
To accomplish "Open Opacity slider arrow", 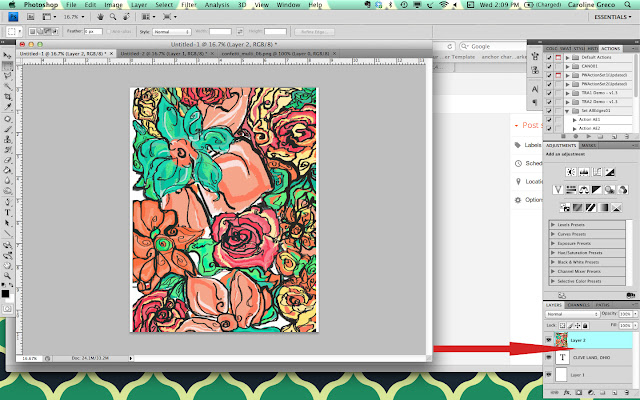I will (x=636, y=314).
